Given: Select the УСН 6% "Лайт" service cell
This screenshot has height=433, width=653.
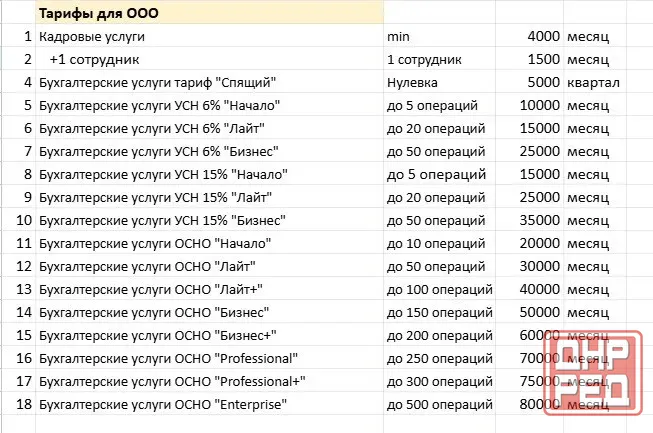Looking at the screenshot, I should pyautogui.click(x=209, y=128).
